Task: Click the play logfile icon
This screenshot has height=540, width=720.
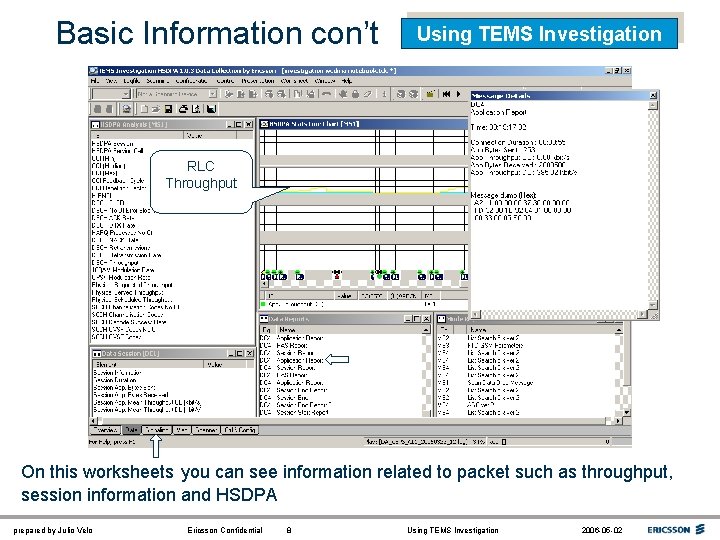Action: 458,94
